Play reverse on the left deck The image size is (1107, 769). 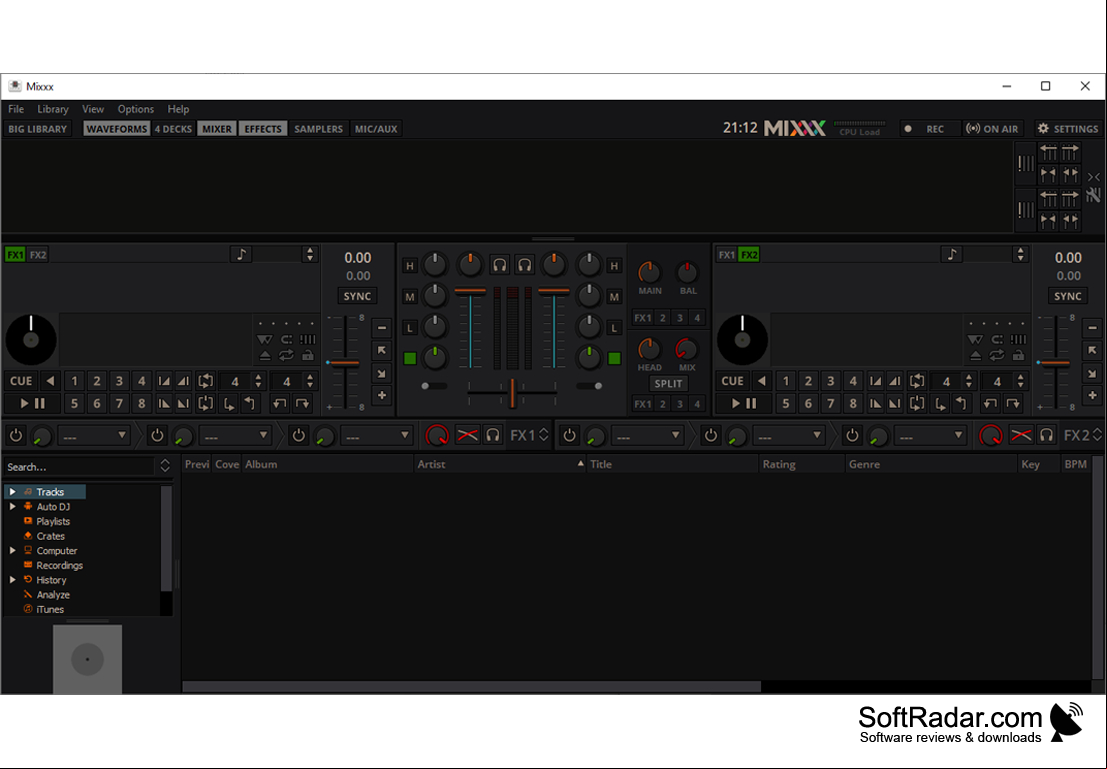(50, 381)
